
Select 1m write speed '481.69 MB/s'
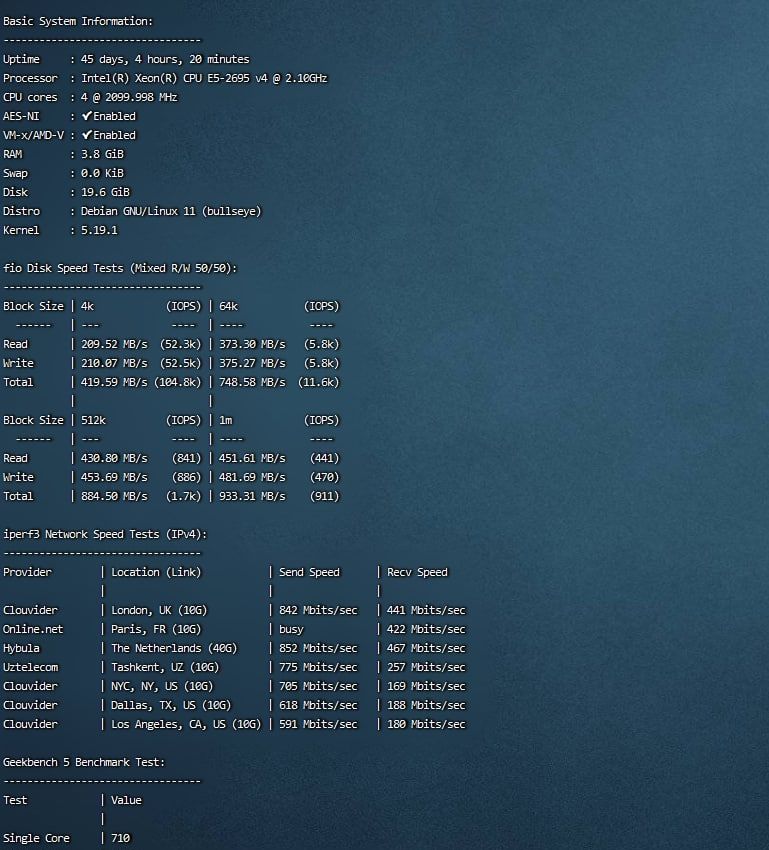pos(252,477)
